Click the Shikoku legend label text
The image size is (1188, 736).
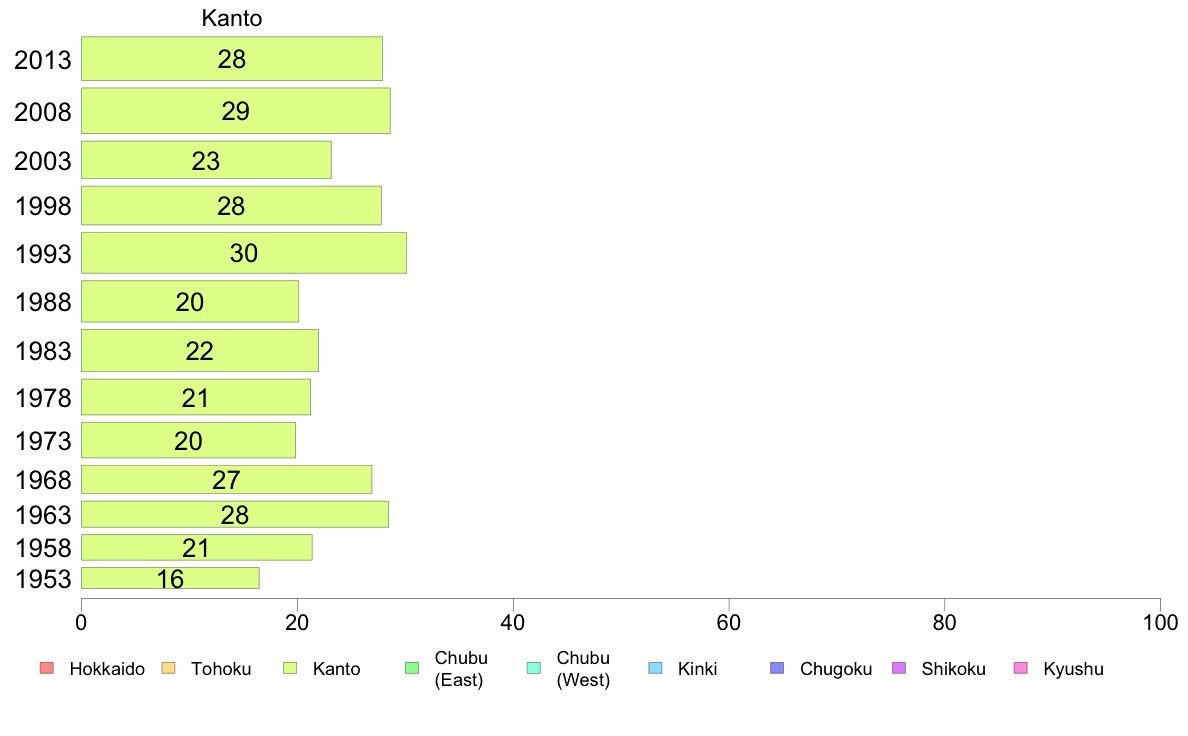pyautogui.click(x=953, y=669)
